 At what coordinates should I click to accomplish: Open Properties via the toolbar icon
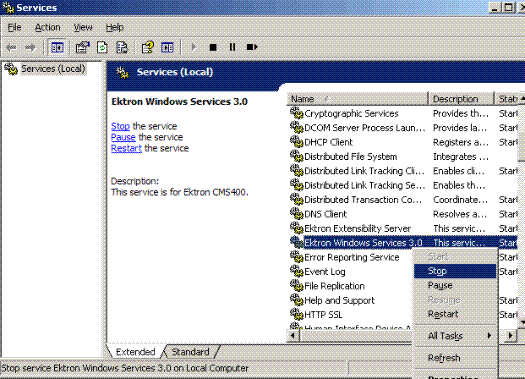coord(82,48)
